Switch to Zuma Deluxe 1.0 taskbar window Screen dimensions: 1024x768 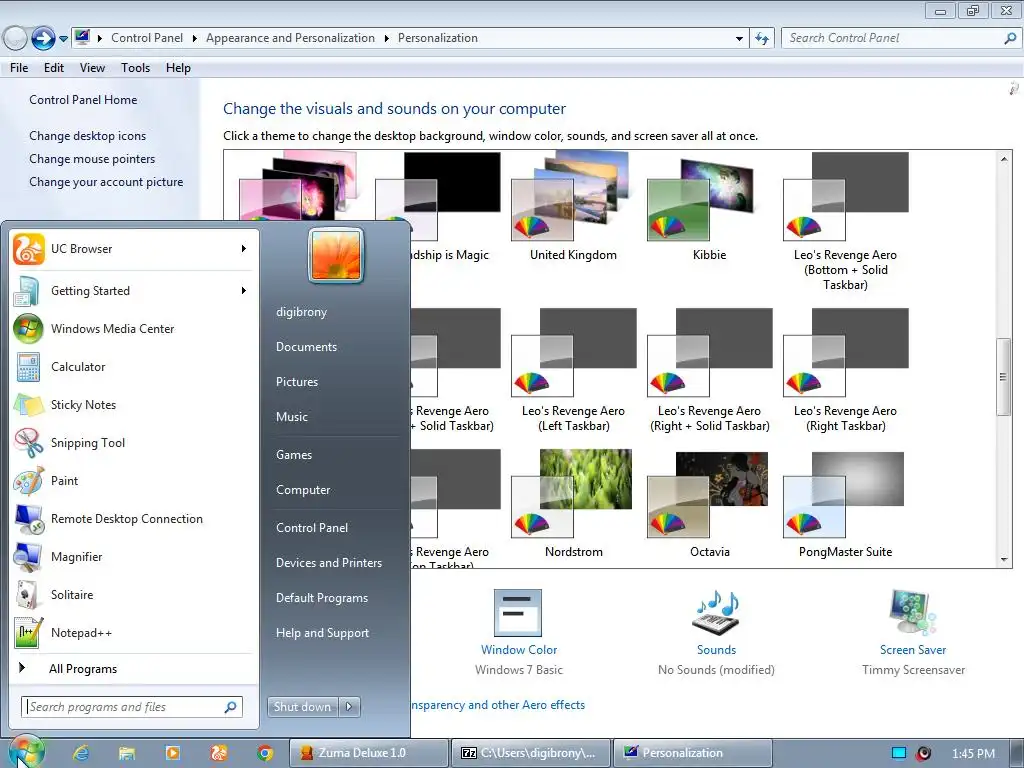click(x=369, y=753)
